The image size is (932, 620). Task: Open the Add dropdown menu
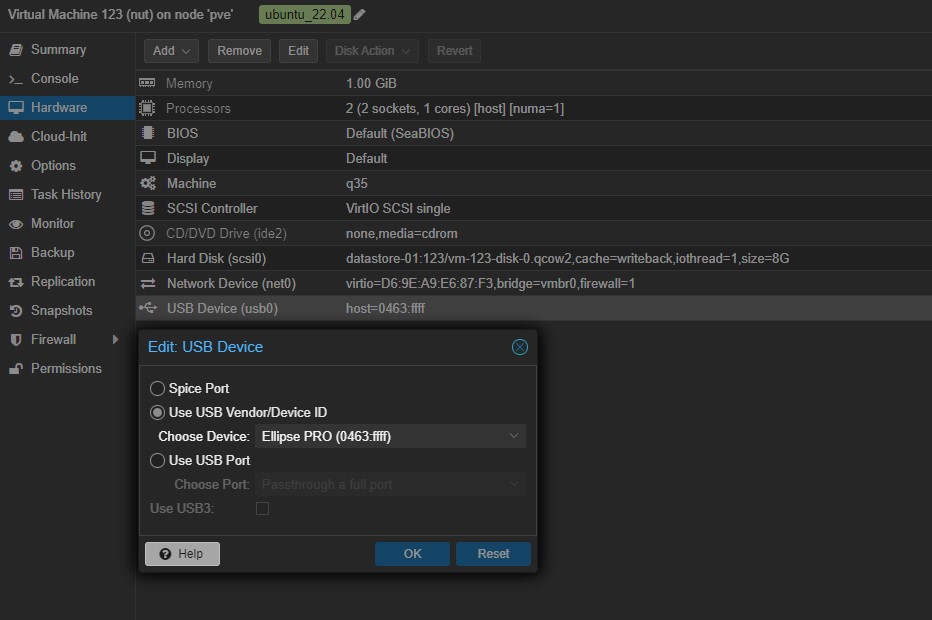(172, 51)
